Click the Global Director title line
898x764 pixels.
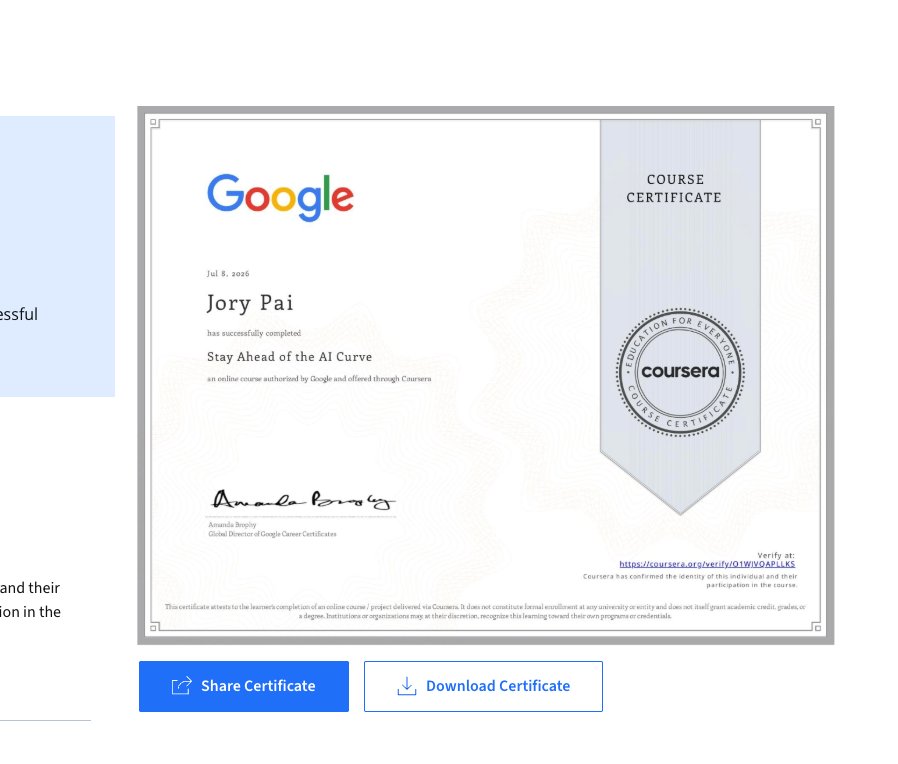coord(272,534)
